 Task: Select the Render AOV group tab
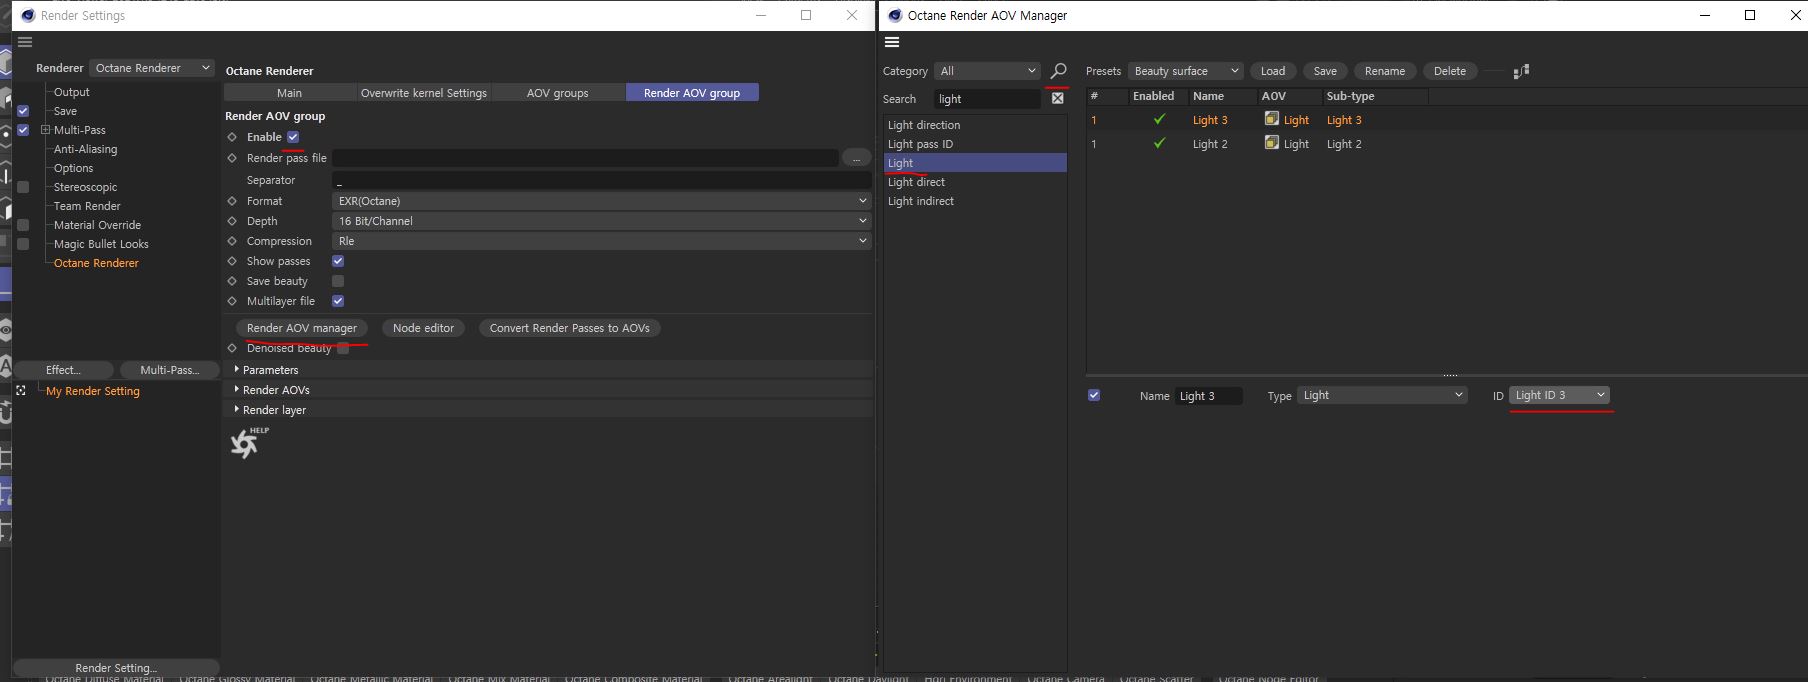[692, 93]
